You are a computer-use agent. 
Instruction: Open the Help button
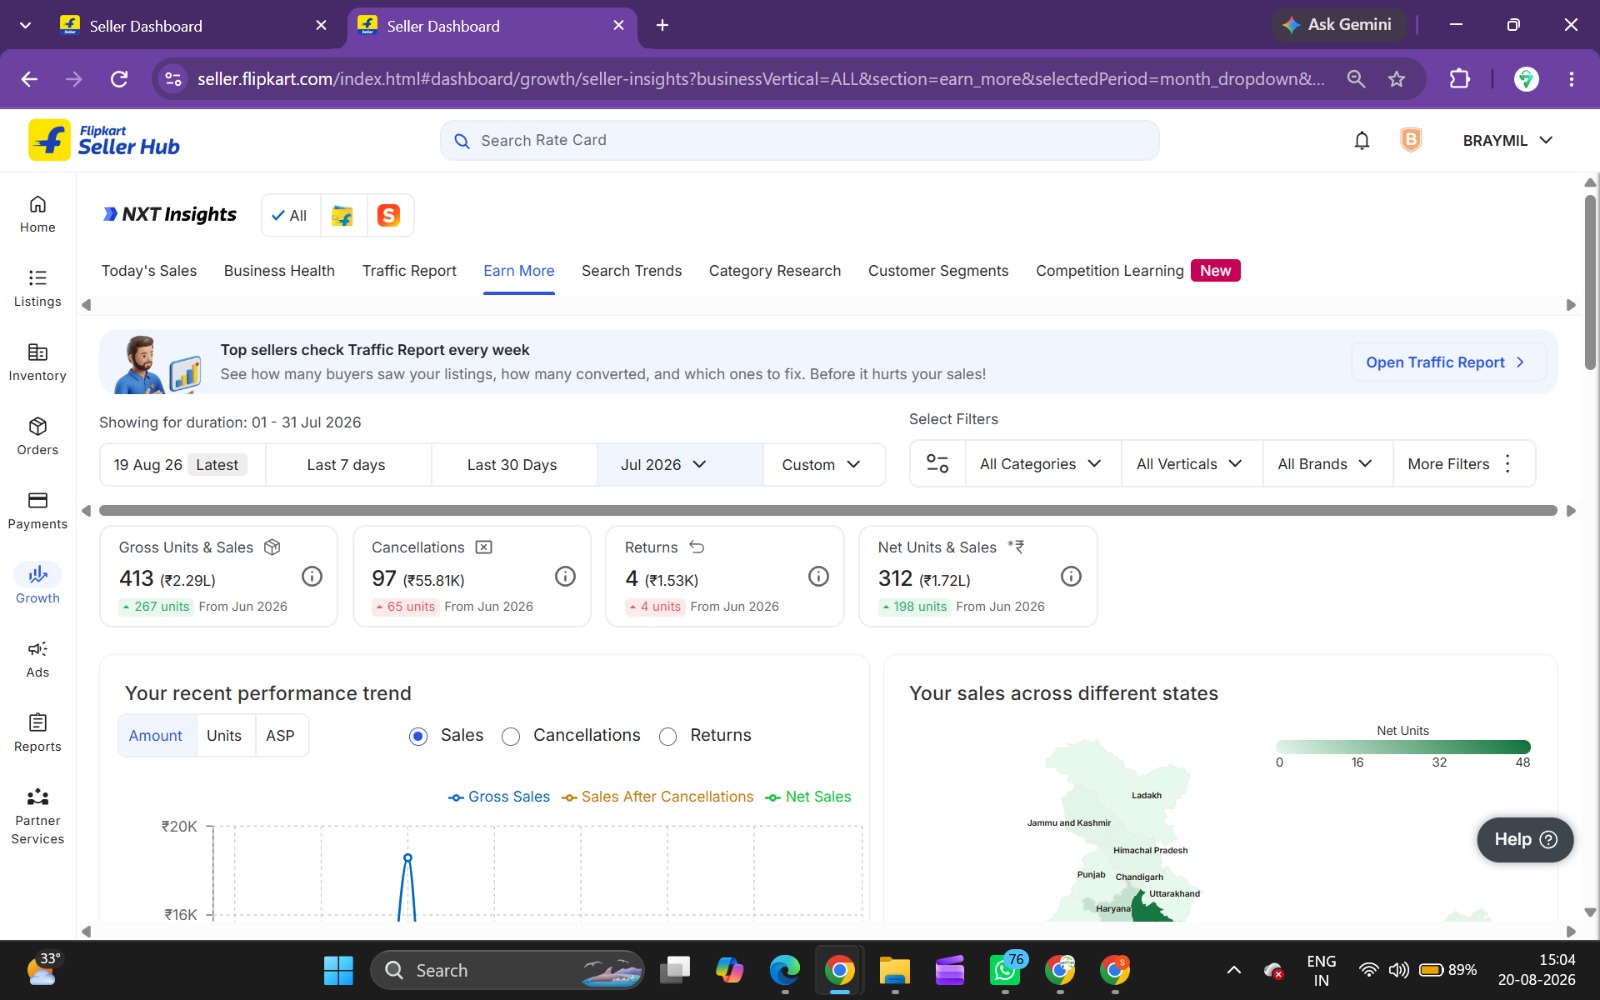(x=1525, y=839)
